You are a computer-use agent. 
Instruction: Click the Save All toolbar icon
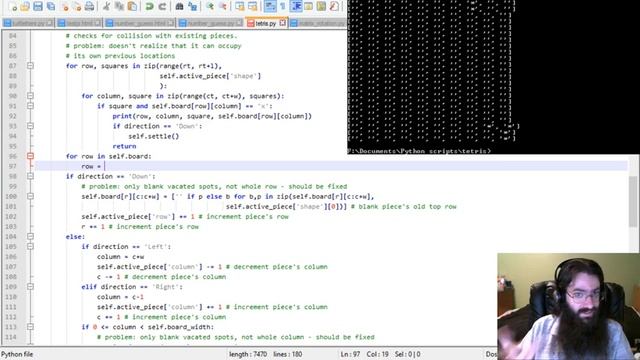tap(51, 6)
